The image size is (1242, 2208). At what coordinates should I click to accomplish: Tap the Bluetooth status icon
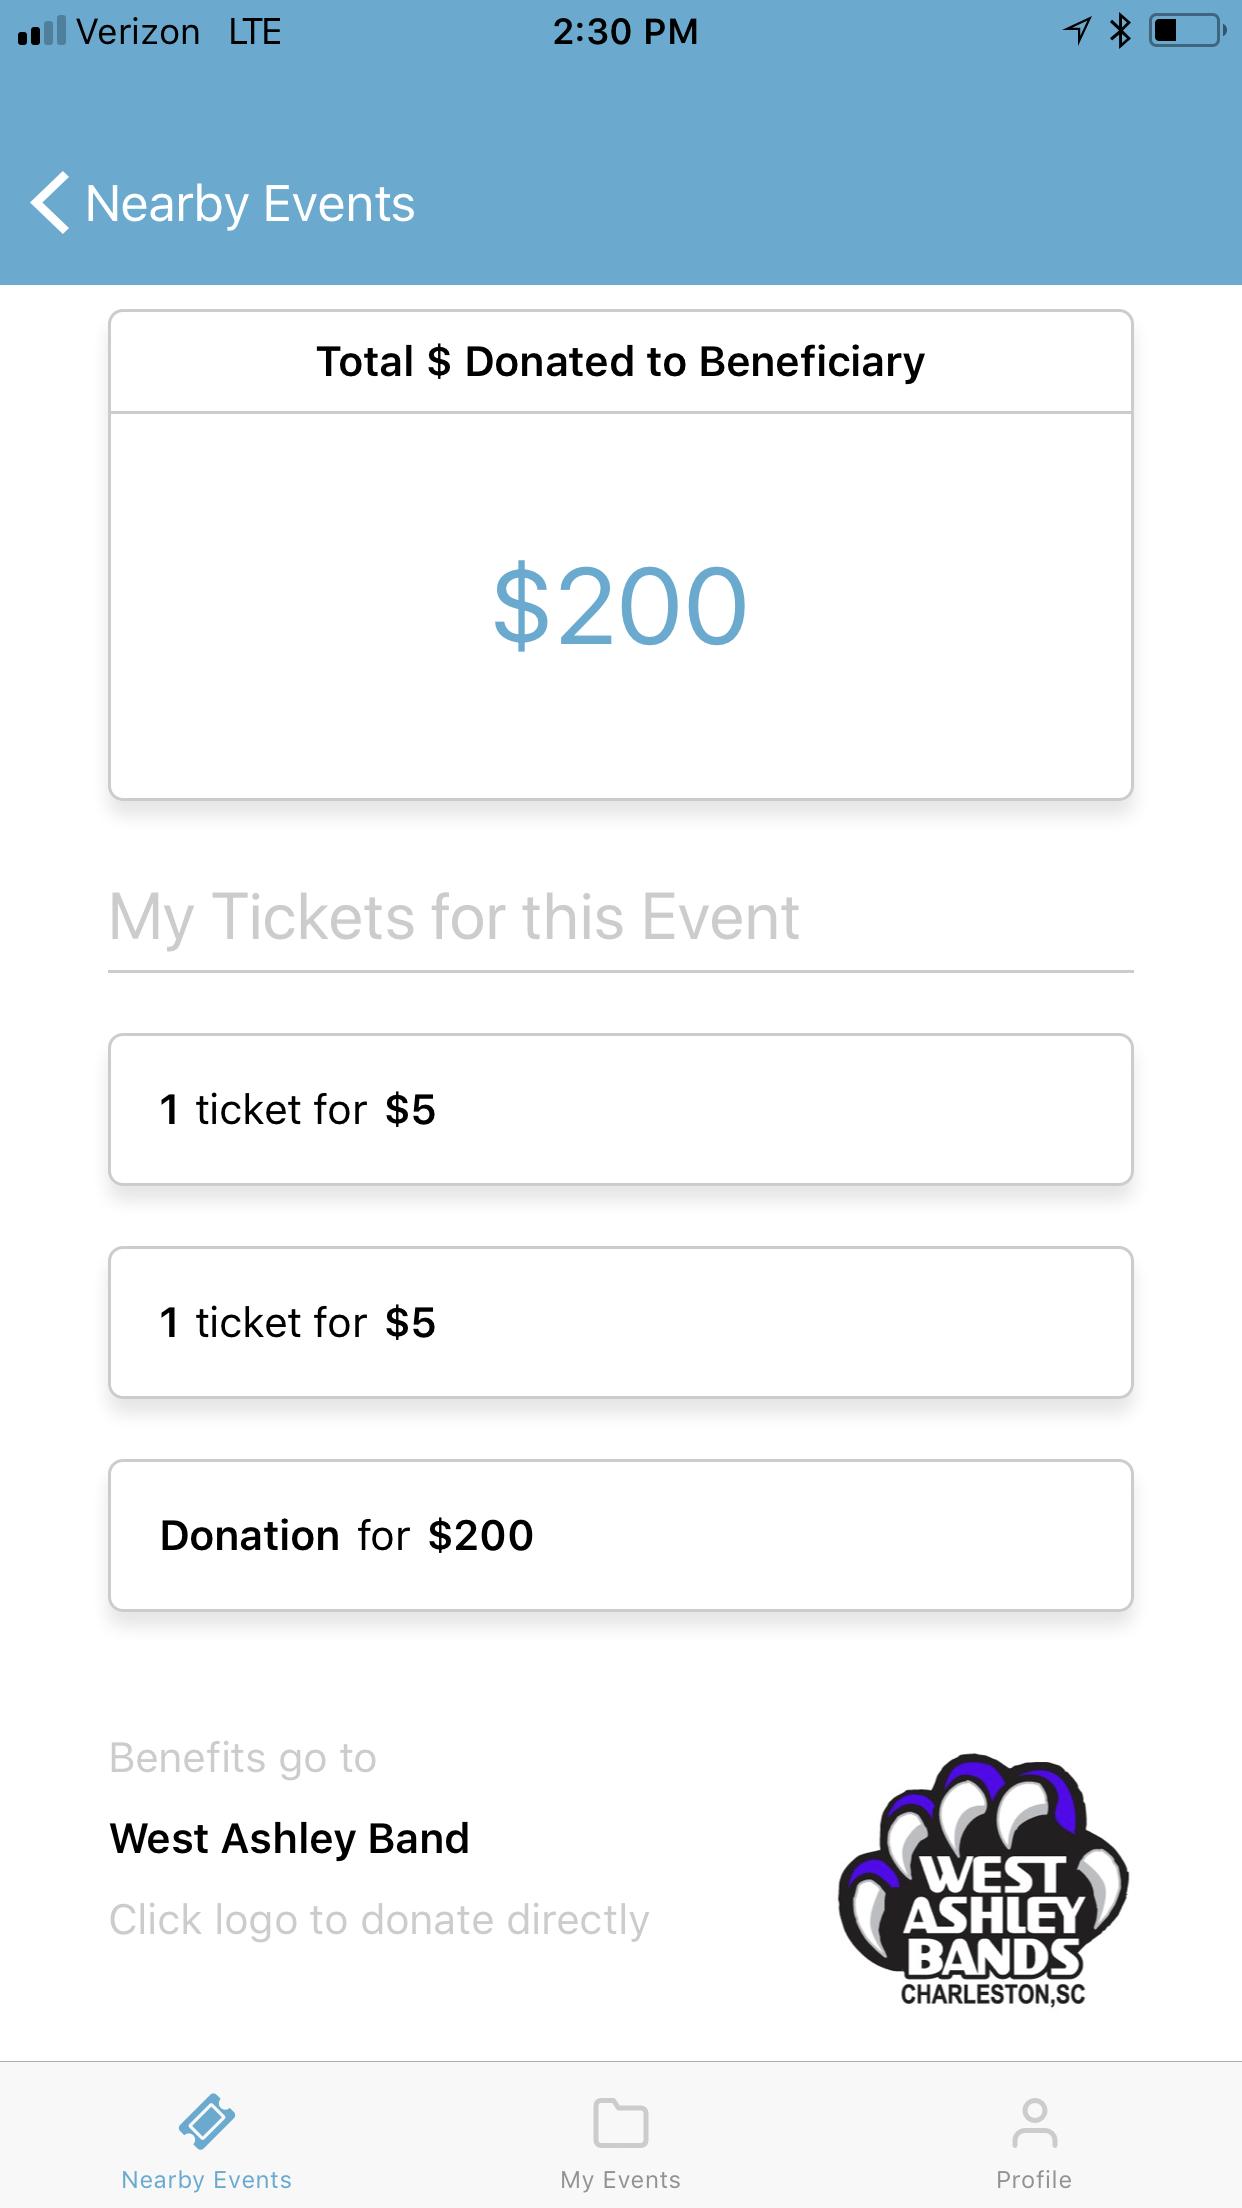coord(1120,31)
